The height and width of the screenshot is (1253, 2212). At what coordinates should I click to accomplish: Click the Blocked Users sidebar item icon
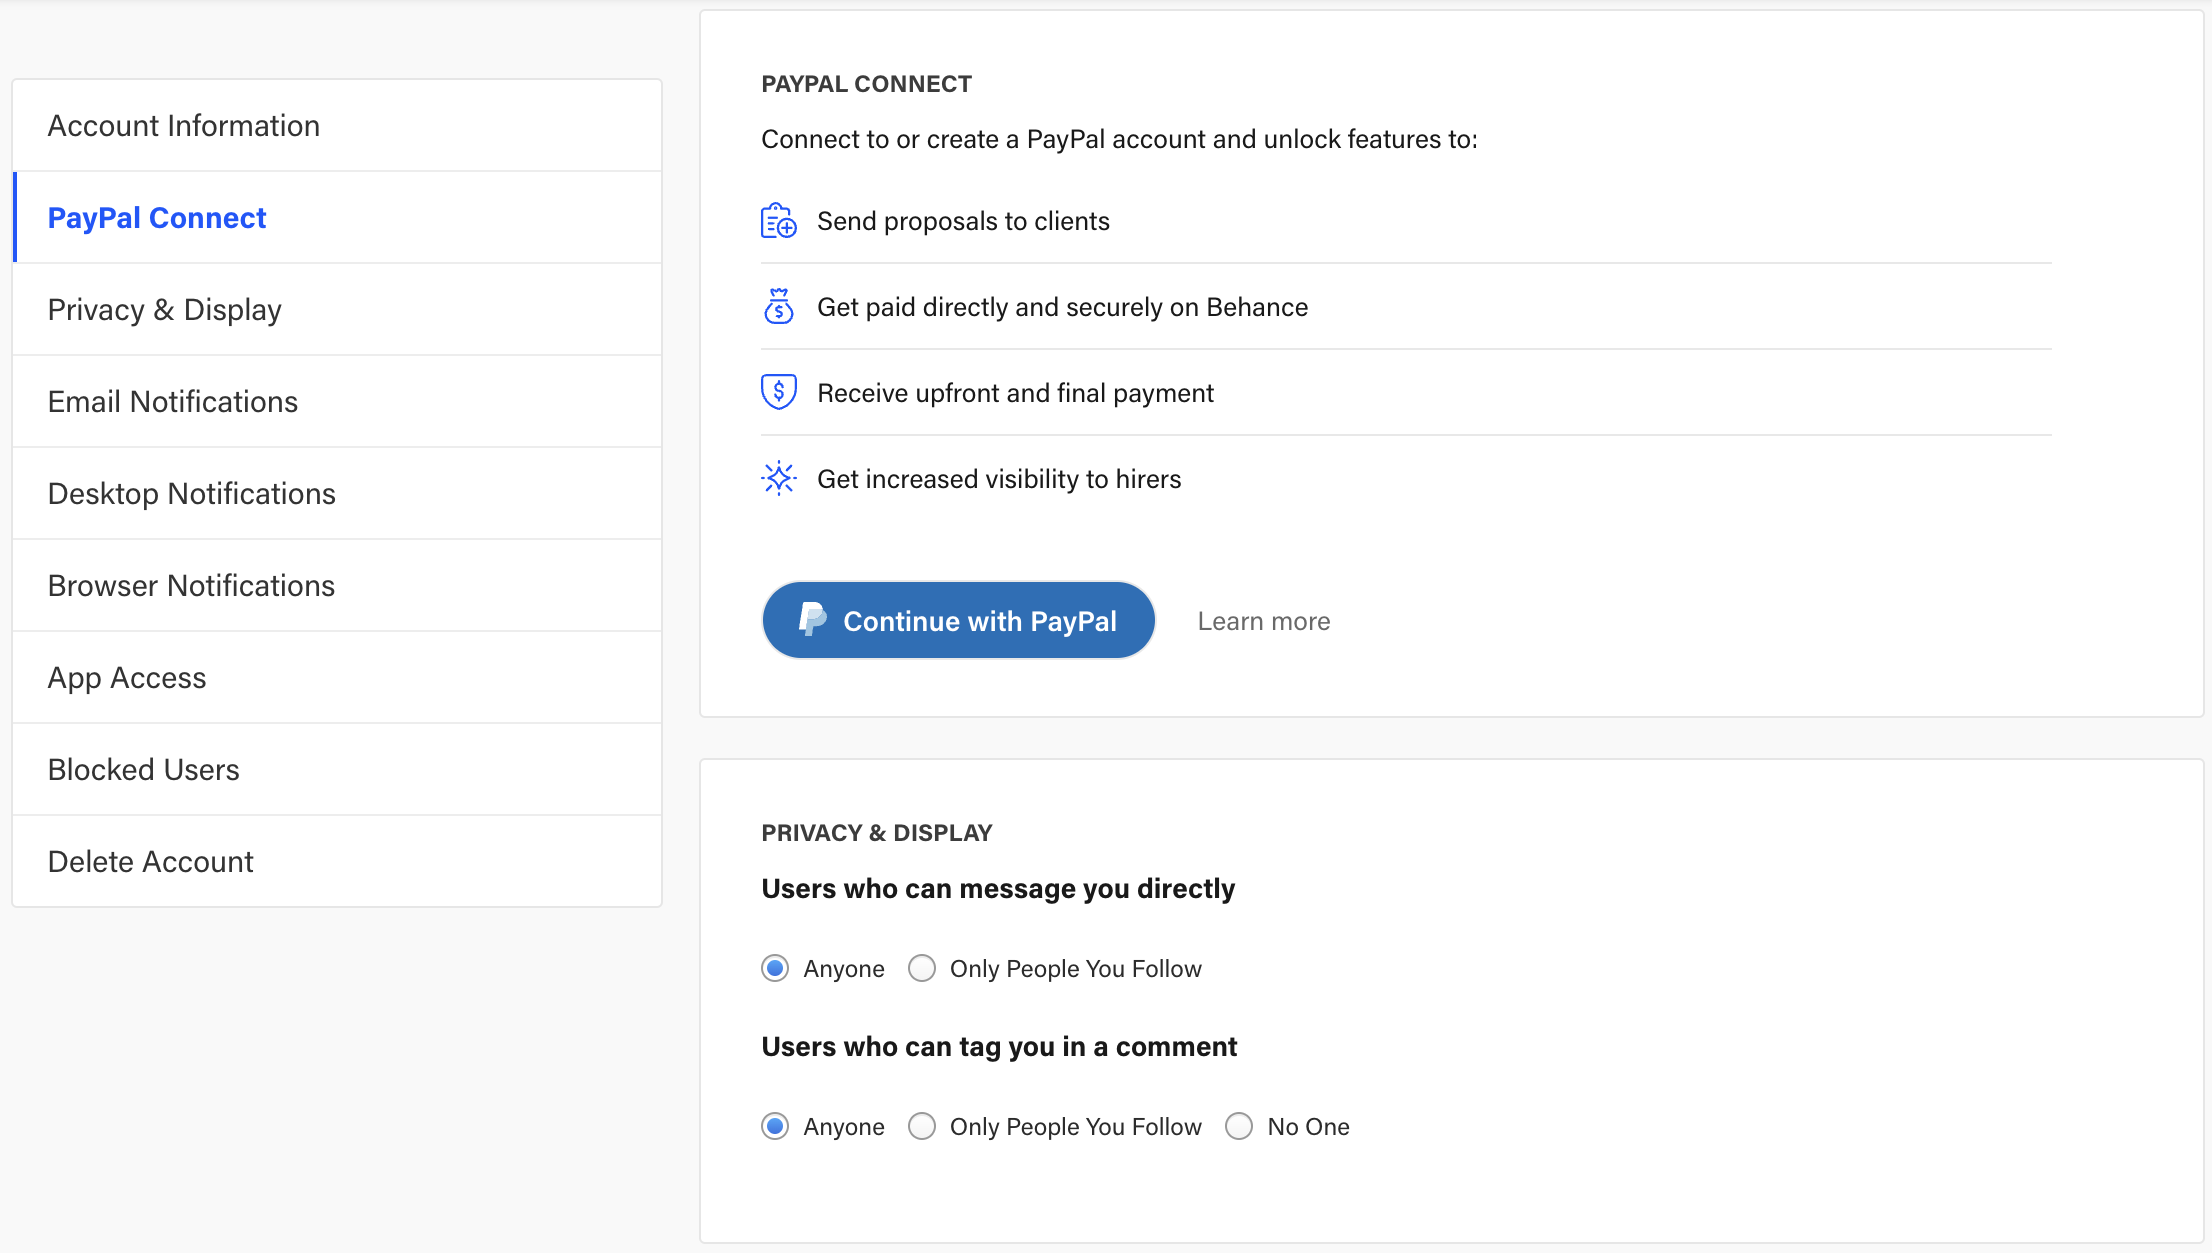(143, 770)
